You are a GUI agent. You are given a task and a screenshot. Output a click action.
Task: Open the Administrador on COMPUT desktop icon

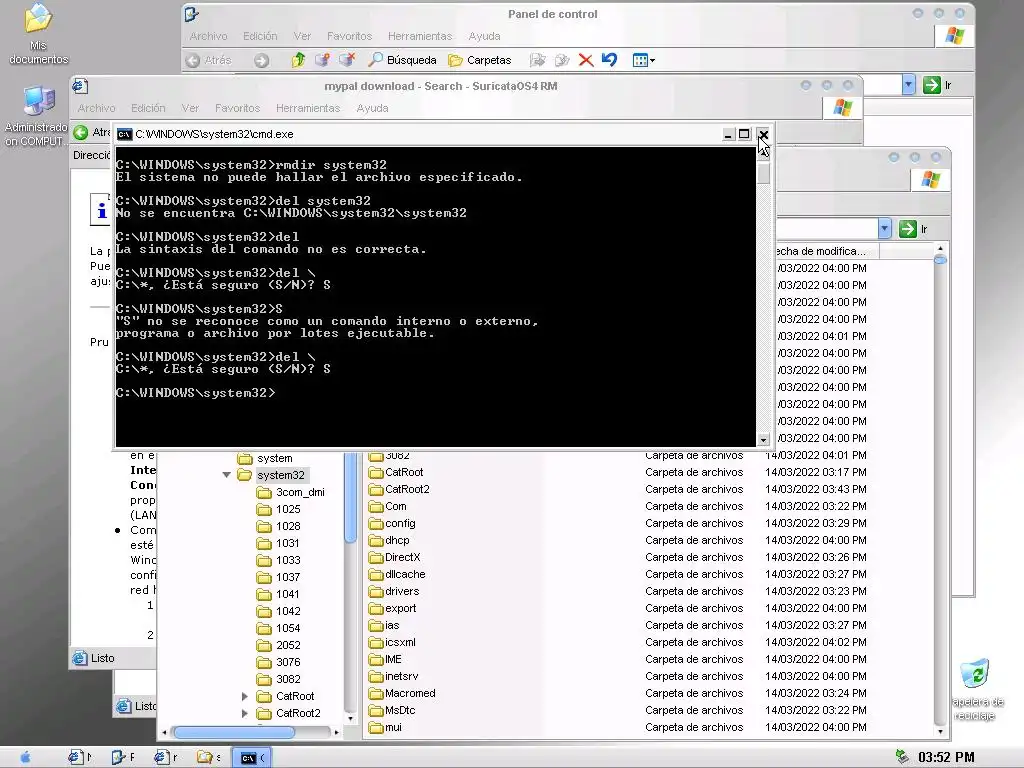click(x=36, y=116)
